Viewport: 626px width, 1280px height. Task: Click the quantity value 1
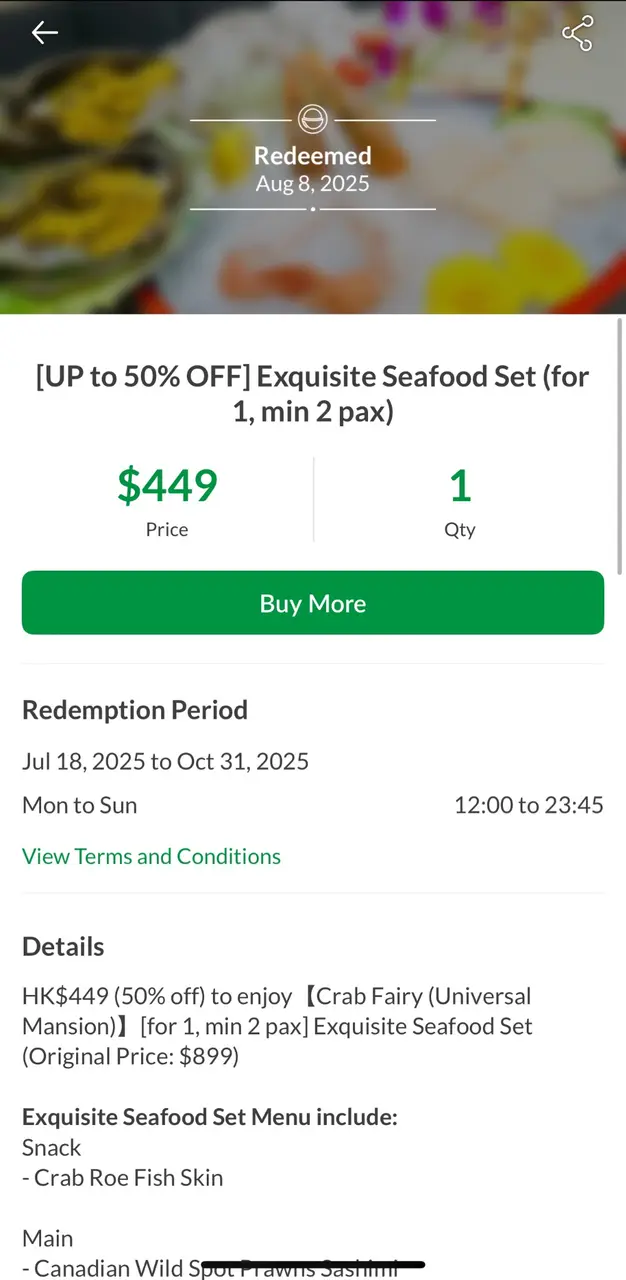(x=459, y=486)
